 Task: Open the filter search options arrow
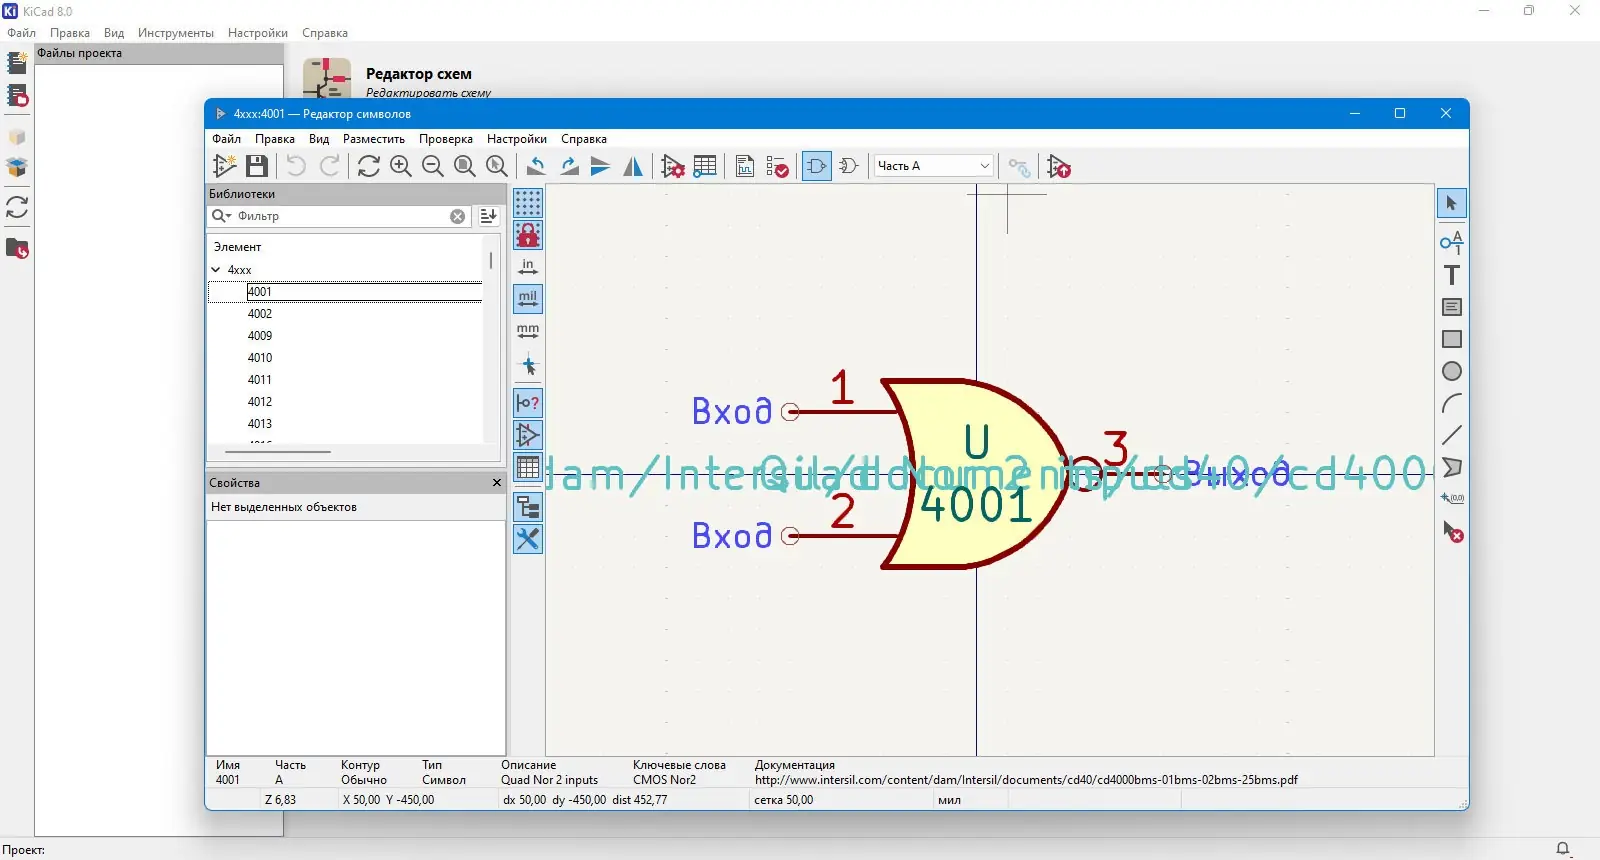click(221, 216)
